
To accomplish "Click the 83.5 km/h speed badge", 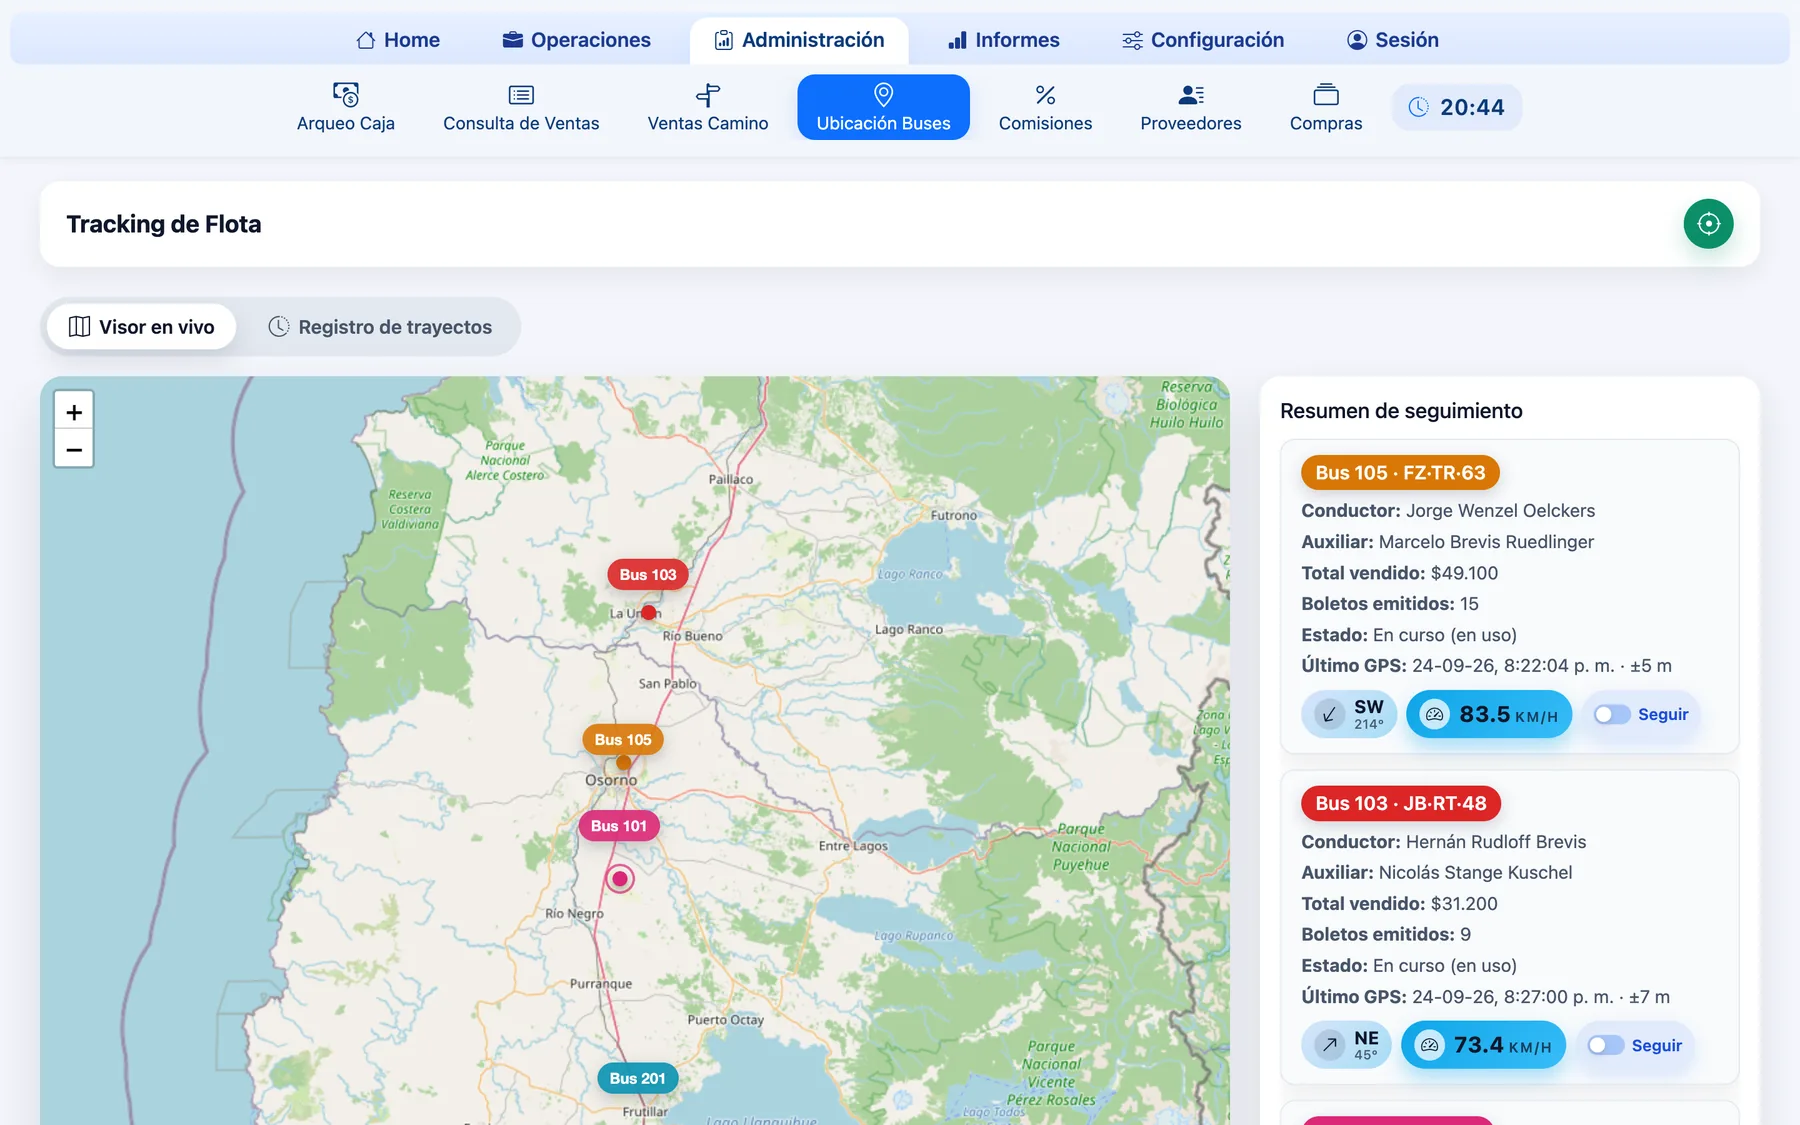I will 1489,714.
